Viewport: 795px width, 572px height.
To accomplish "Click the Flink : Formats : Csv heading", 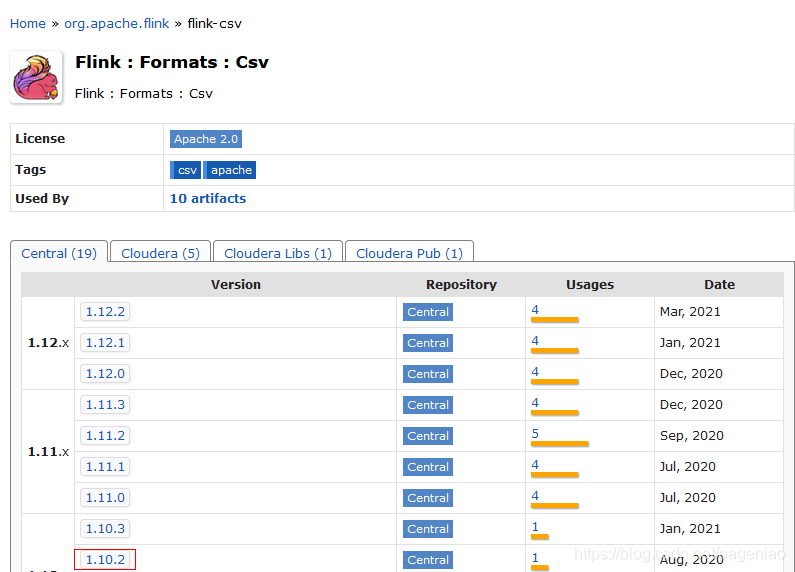I will coord(172,62).
